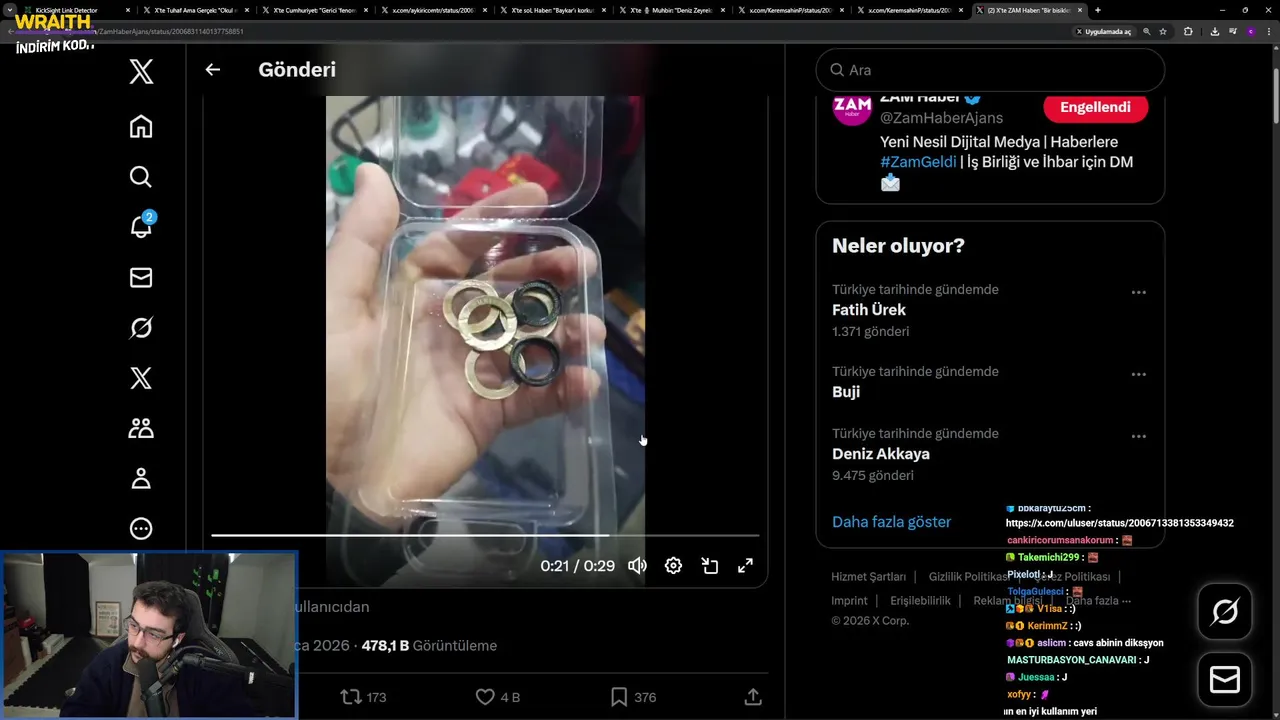Image resolution: width=1280 pixels, height=720 pixels.
Task: Open trending topic Buji
Action: click(x=846, y=392)
